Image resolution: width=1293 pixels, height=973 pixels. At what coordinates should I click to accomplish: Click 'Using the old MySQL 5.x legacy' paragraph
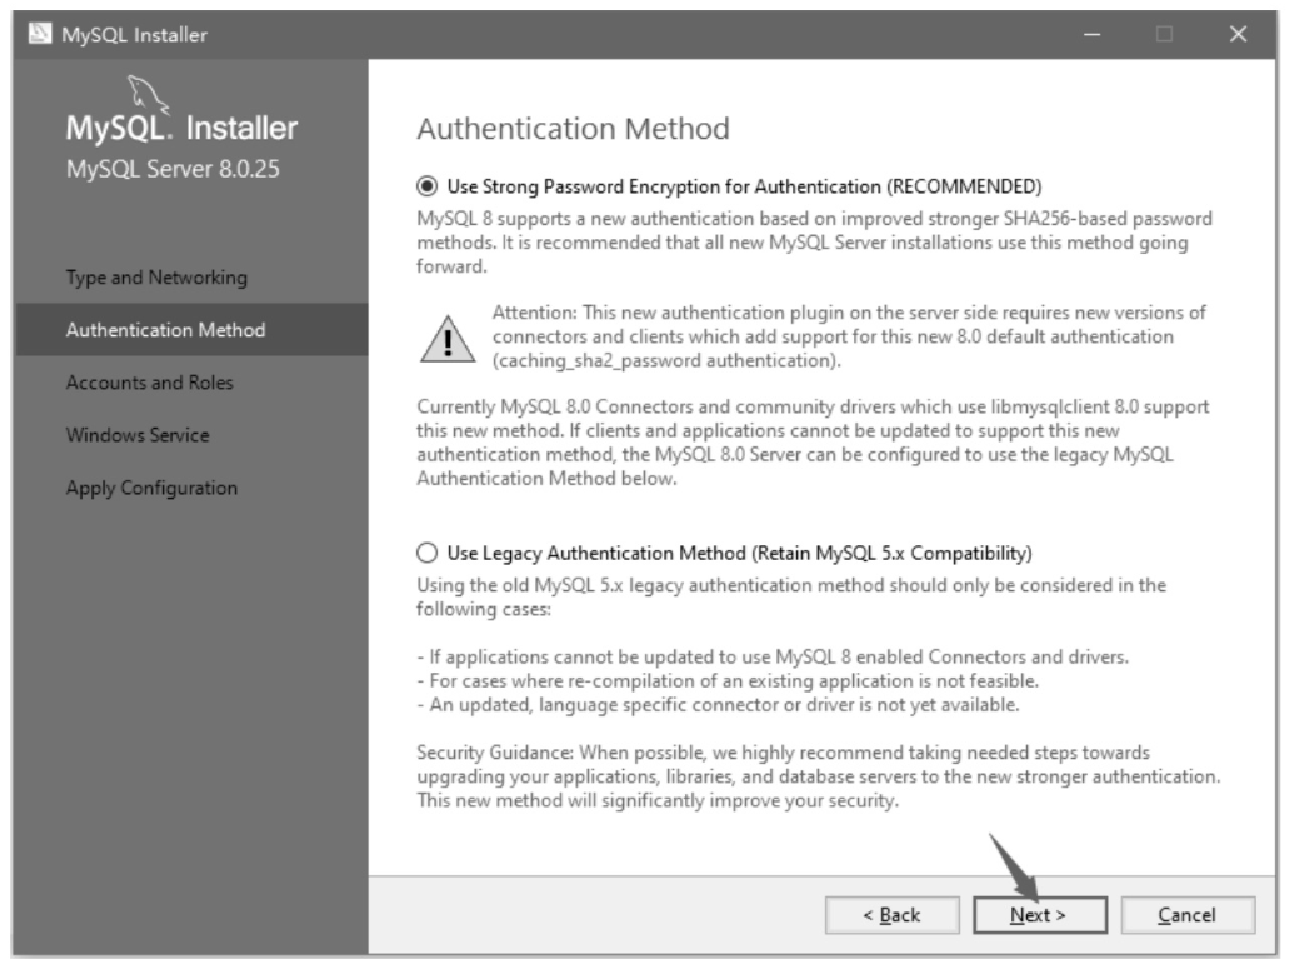click(x=791, y=597)
